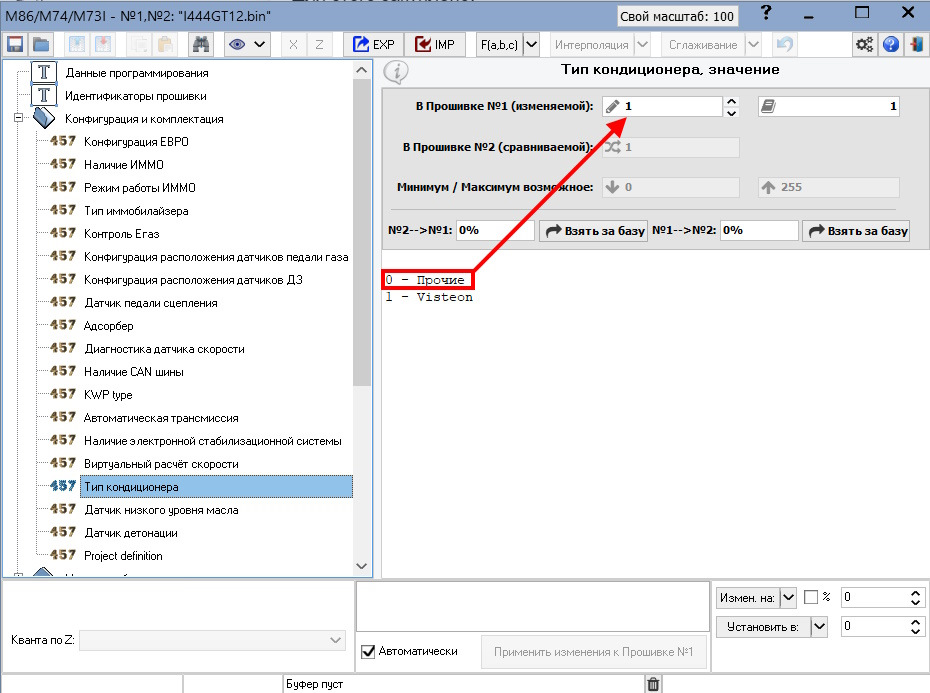Select Датчик низкого уровня масла parameter
This screenshot has height=693, width=930.
(161, 510)
